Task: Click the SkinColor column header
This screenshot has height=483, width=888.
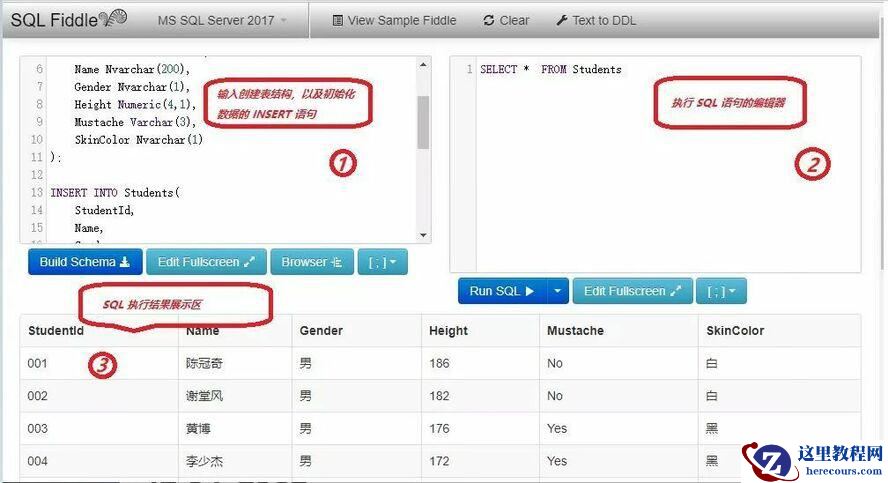Action: (x=735, y=331)
